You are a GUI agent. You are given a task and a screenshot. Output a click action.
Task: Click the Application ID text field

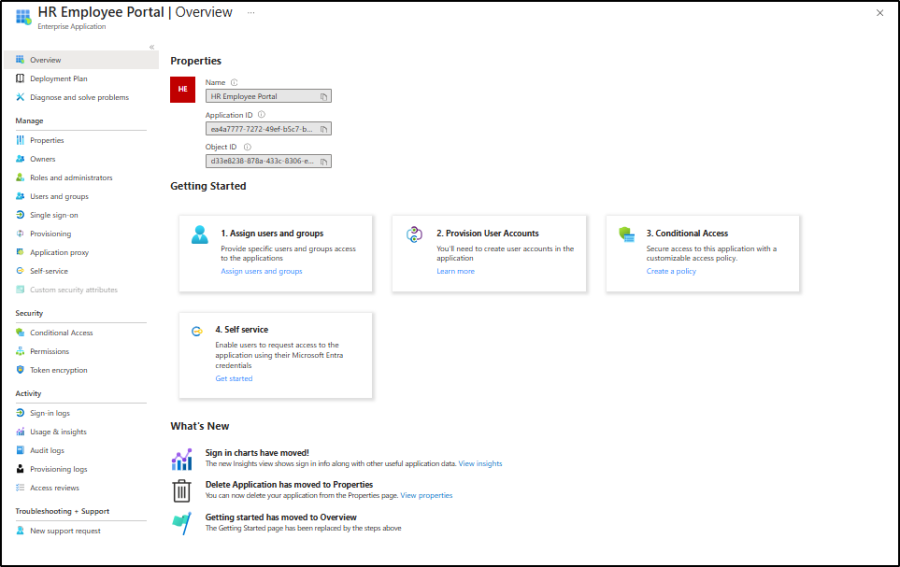268,129
